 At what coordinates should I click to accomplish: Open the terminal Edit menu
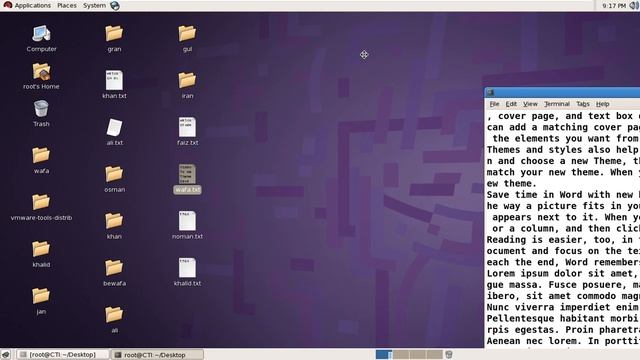(511, 104)
